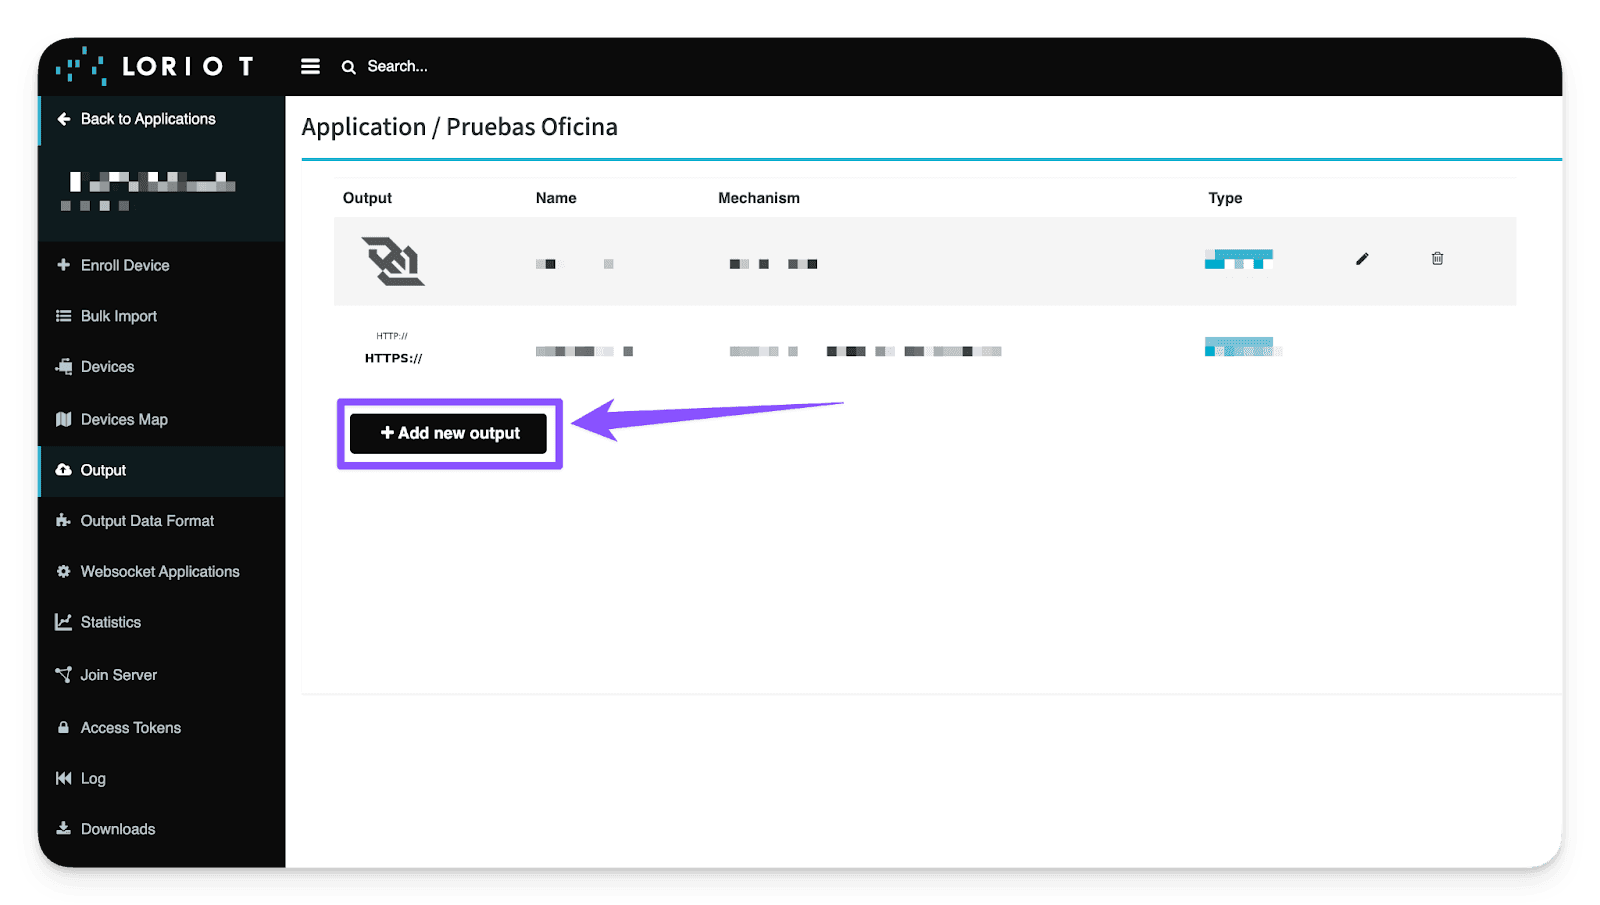The height and width of the screenshot is (905, 1600).
Task: Toggle the hamburger menu icon
Action: (311, 66)
